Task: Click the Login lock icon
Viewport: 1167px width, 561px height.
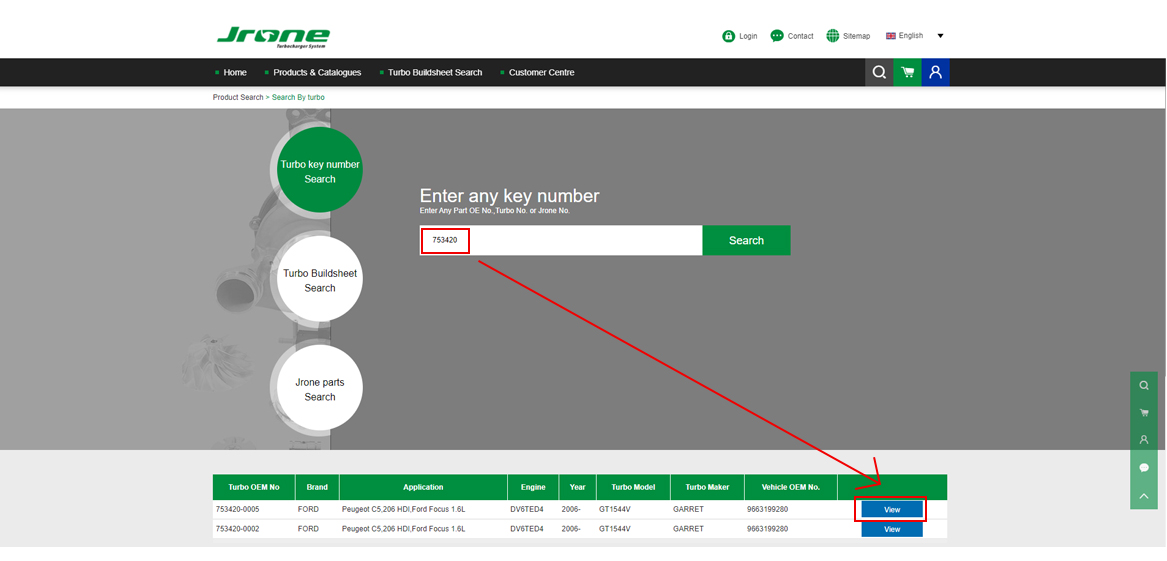Action: point(729,36)
